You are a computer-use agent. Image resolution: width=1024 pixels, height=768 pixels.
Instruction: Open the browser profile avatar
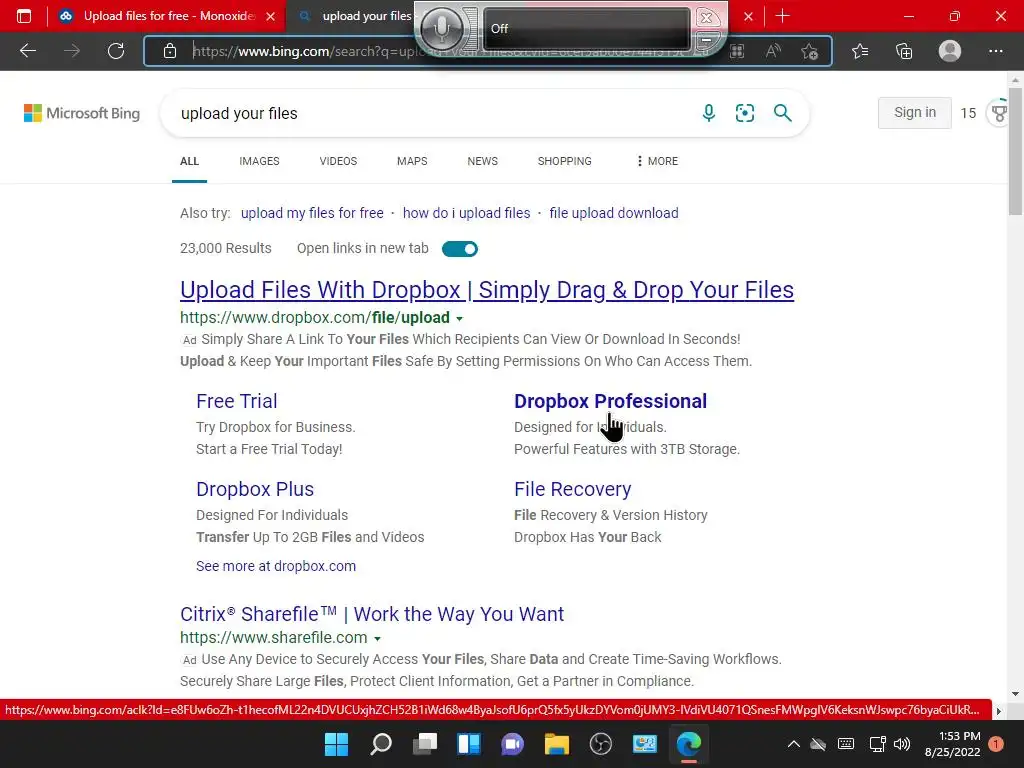tap(950, 51)
